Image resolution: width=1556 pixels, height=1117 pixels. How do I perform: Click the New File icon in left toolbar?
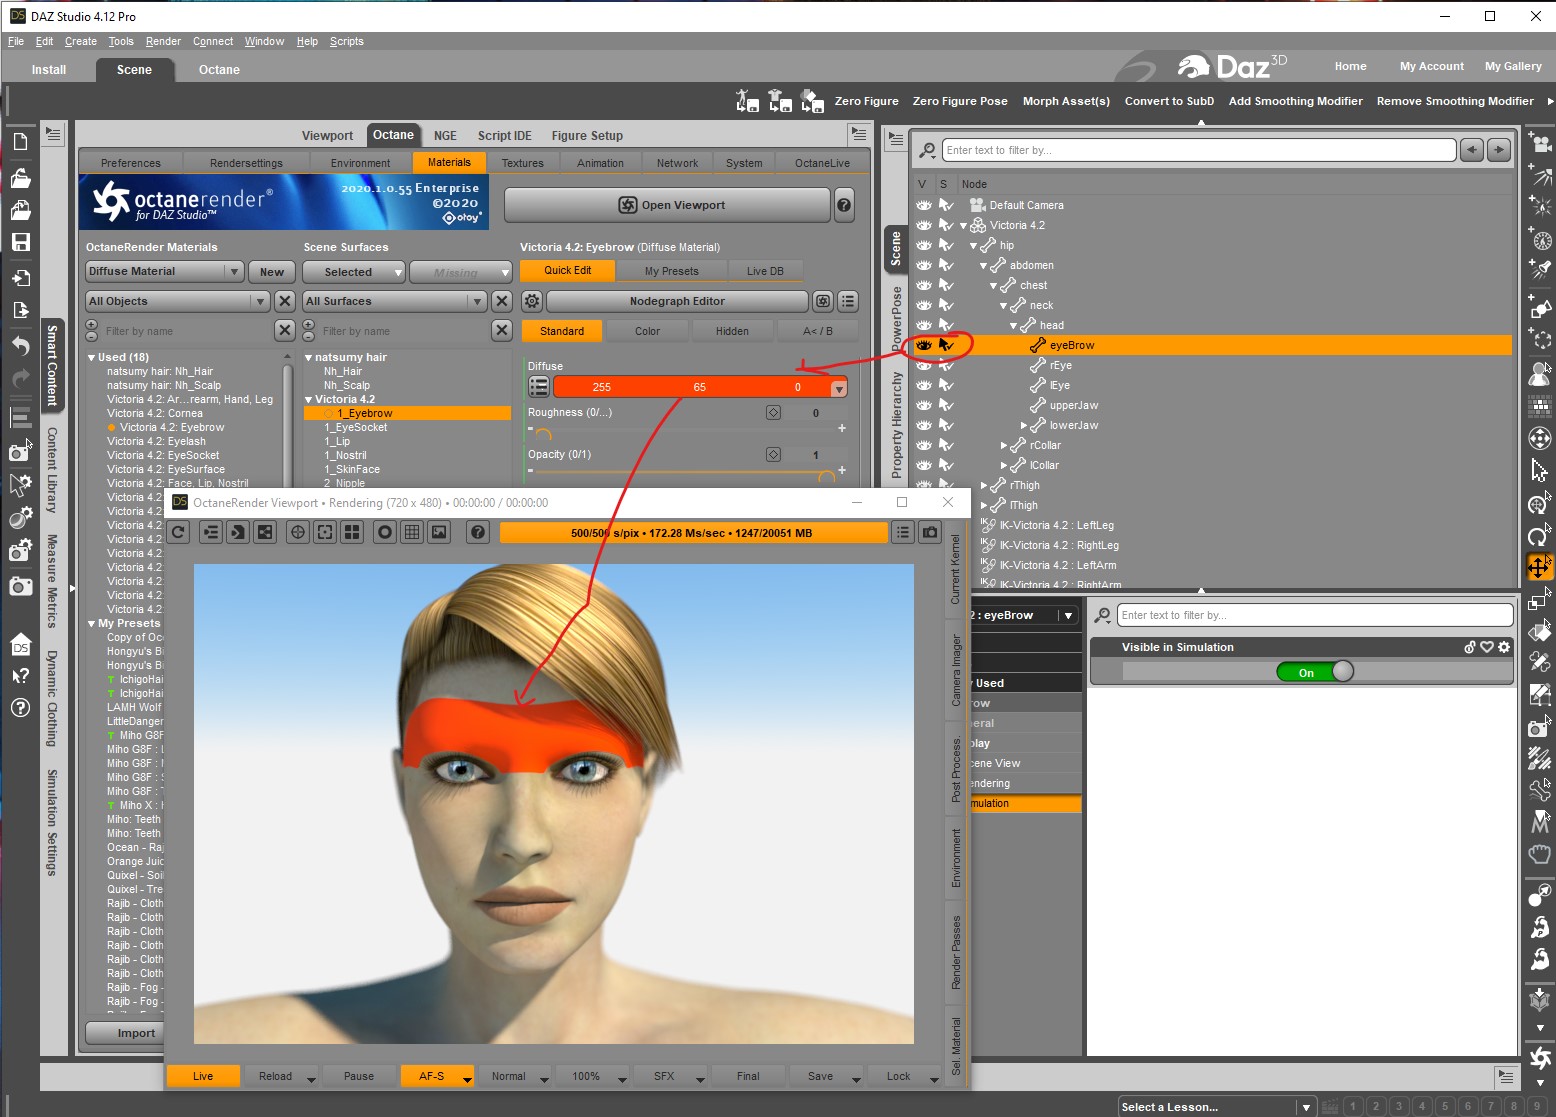click(20, 142)
